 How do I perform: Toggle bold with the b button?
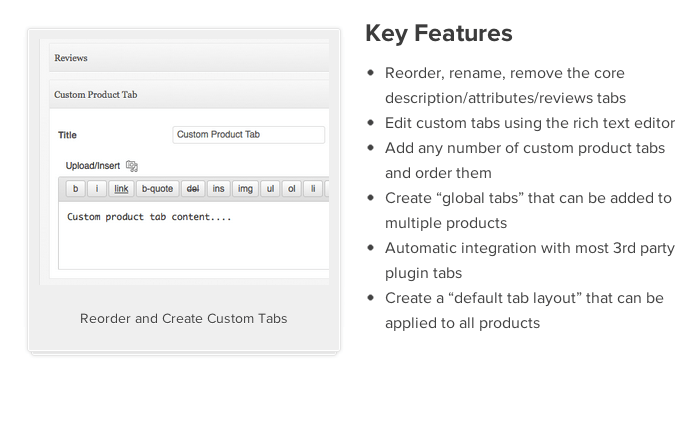(x=75, y=188)
